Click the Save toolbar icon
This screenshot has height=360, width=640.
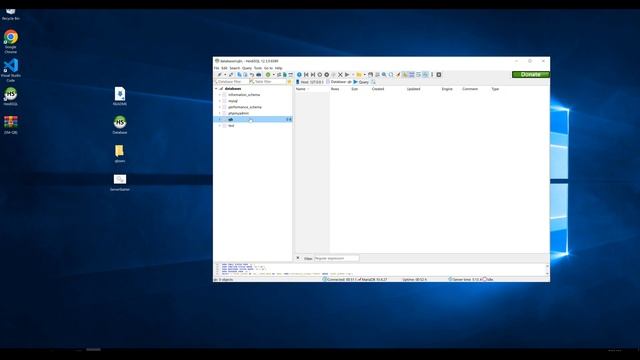click(370, 75)
